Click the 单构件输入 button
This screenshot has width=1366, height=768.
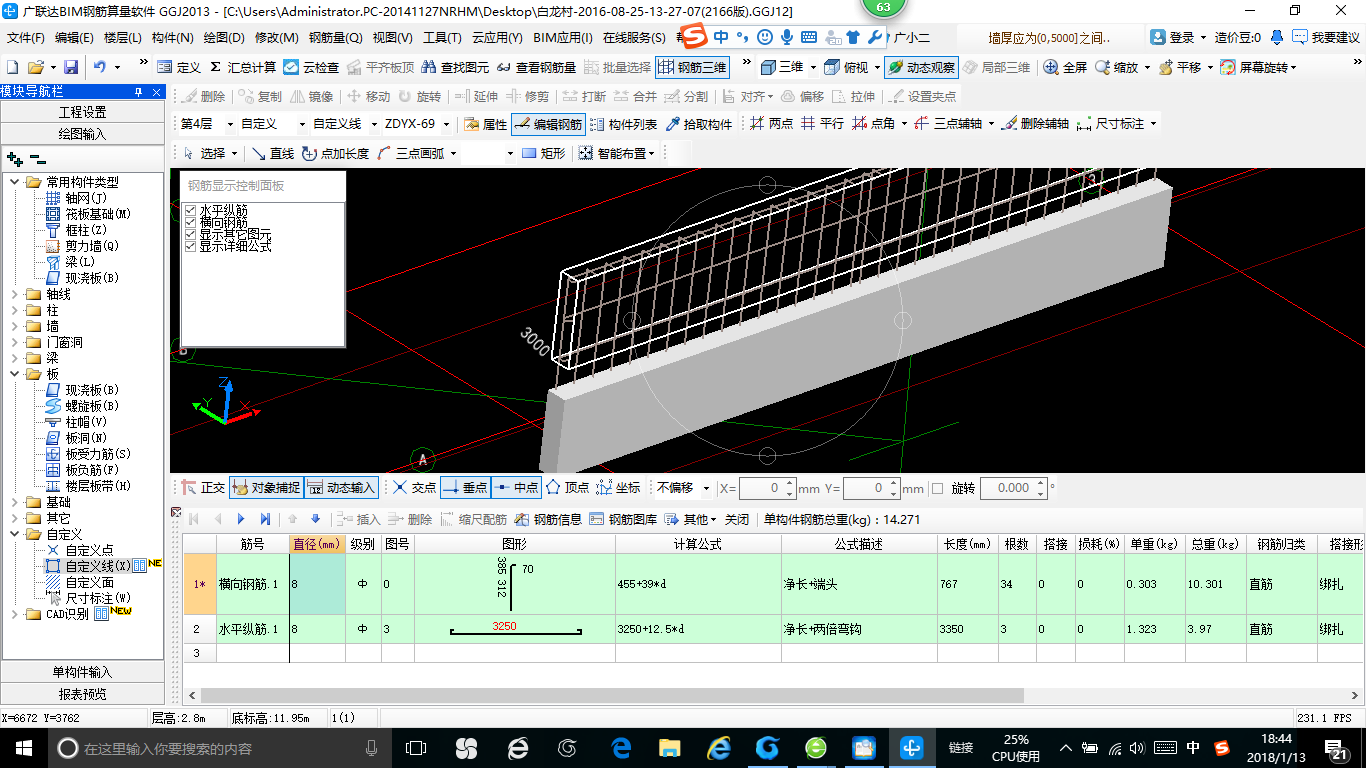pyautogui.click(x=82, y=672)
